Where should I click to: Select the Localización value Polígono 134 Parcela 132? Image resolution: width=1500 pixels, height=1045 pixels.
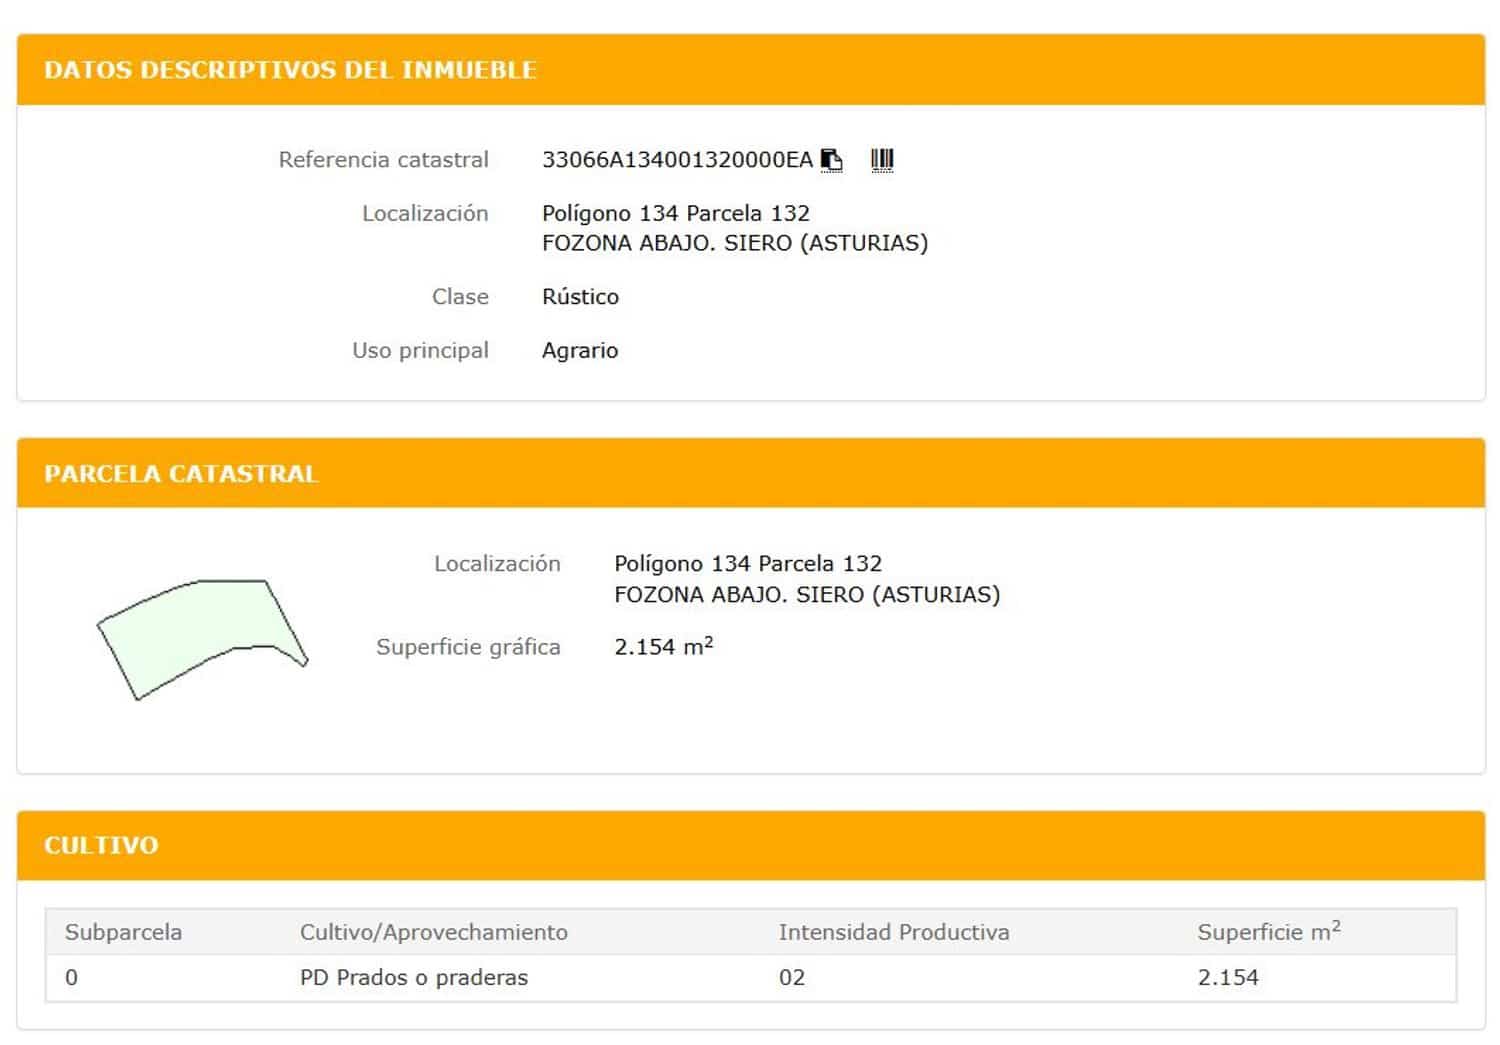tap(675, 213)
